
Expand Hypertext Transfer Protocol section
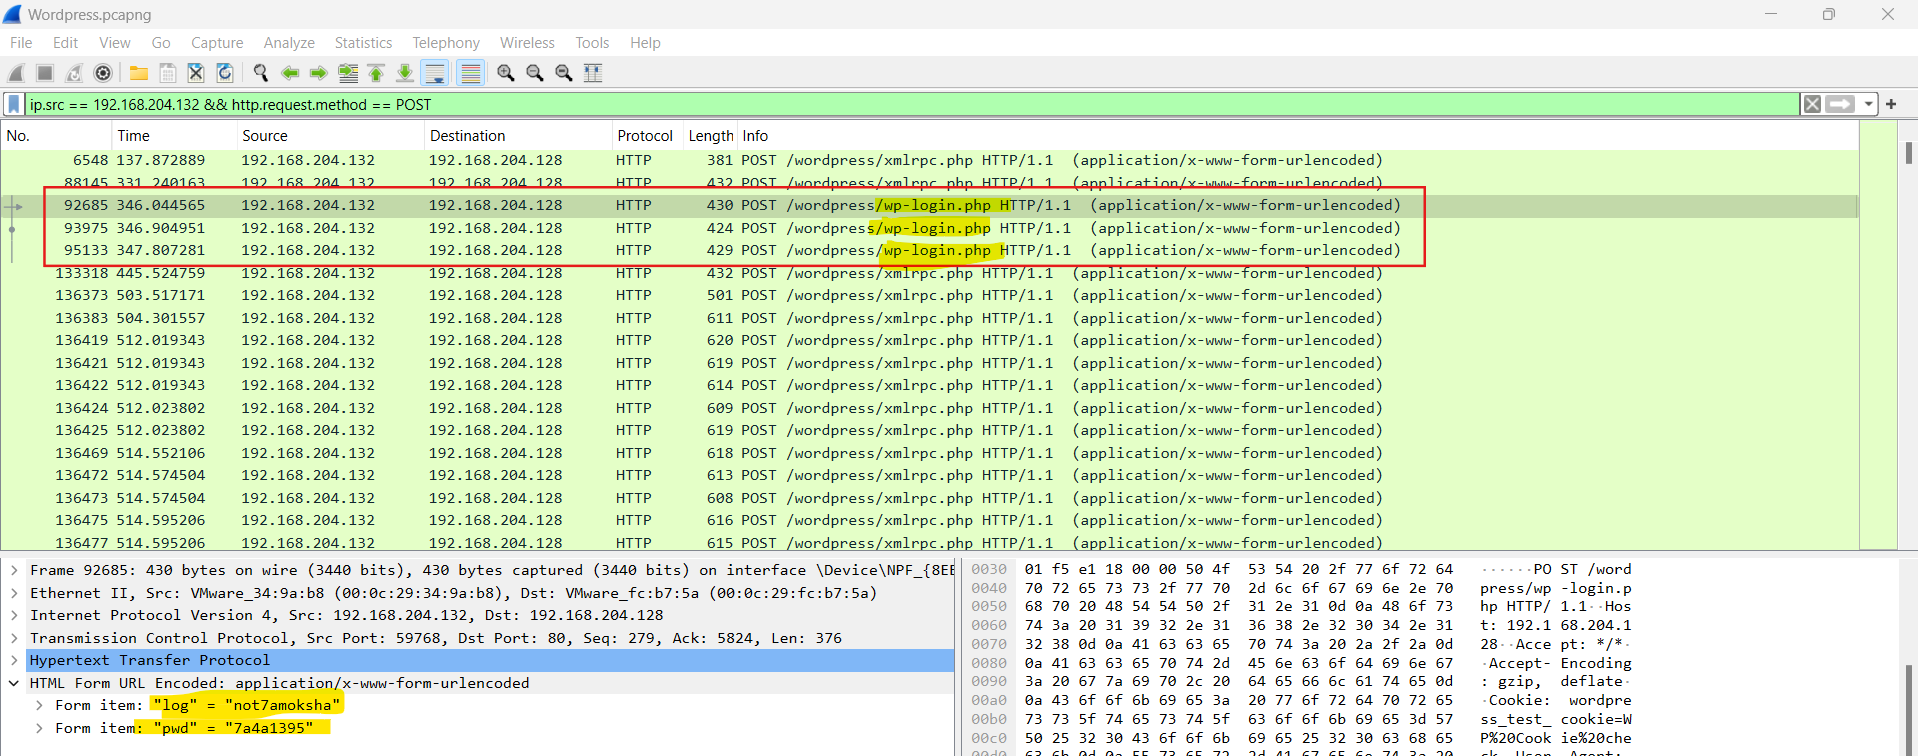point(14,660)
